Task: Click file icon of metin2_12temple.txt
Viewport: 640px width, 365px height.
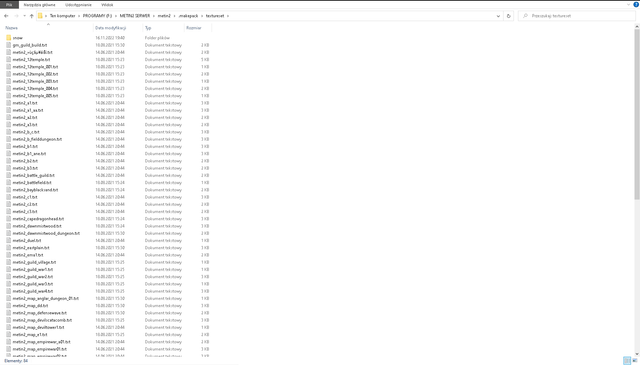Action: [9, 60]
